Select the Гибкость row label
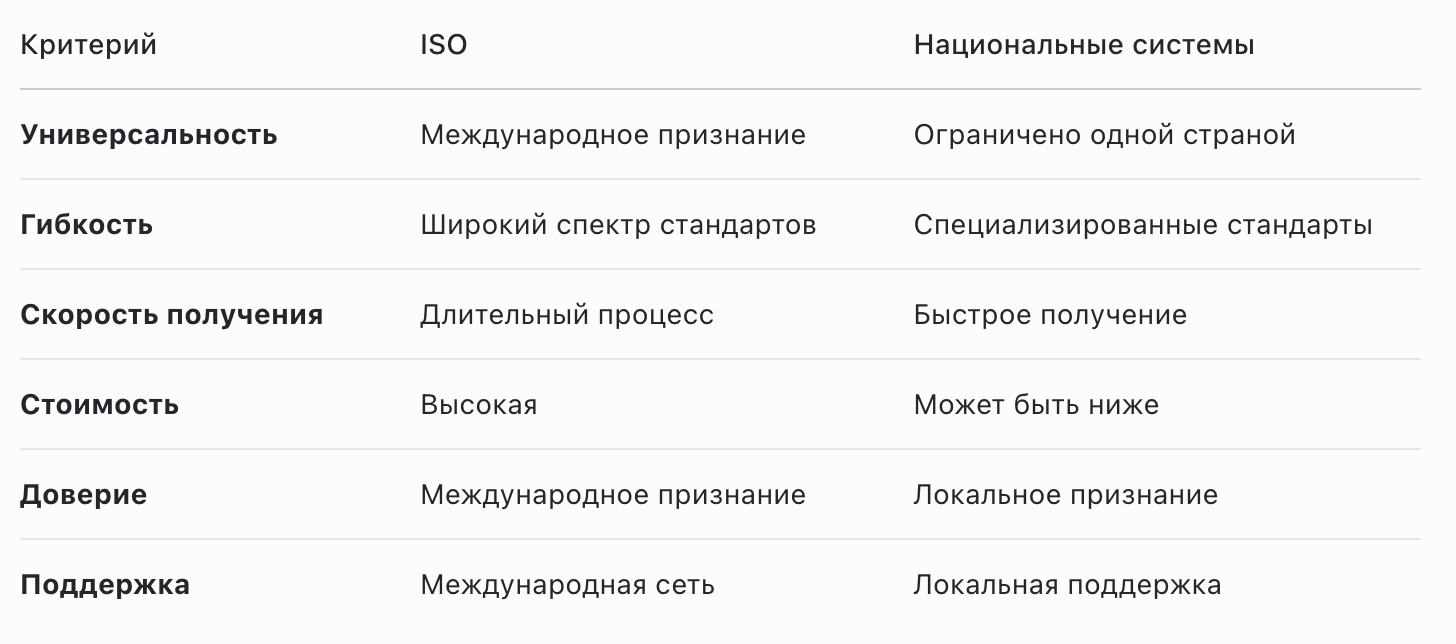 tap(87, 225)
